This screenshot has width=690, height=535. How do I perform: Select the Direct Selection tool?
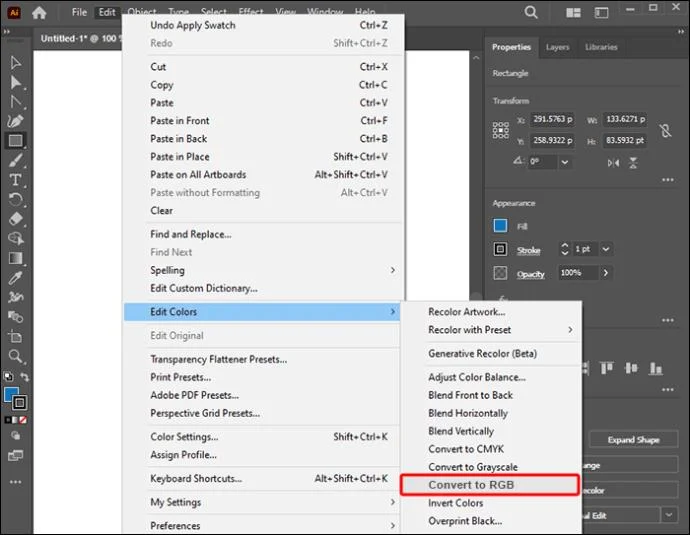(x=15, y=82)
